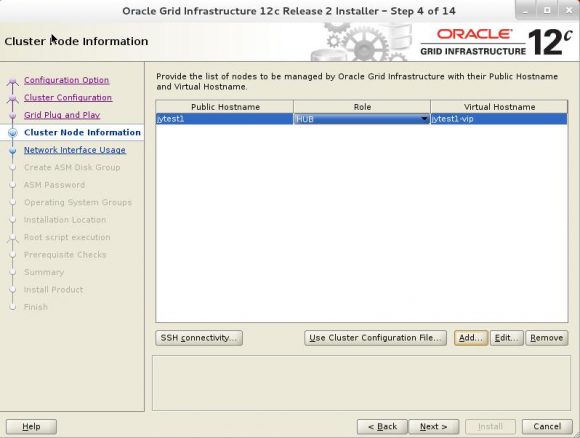Click the Network Interface Usage bullet icon
This screenshot has width=580, height=438.
click(x=13, y=151)
